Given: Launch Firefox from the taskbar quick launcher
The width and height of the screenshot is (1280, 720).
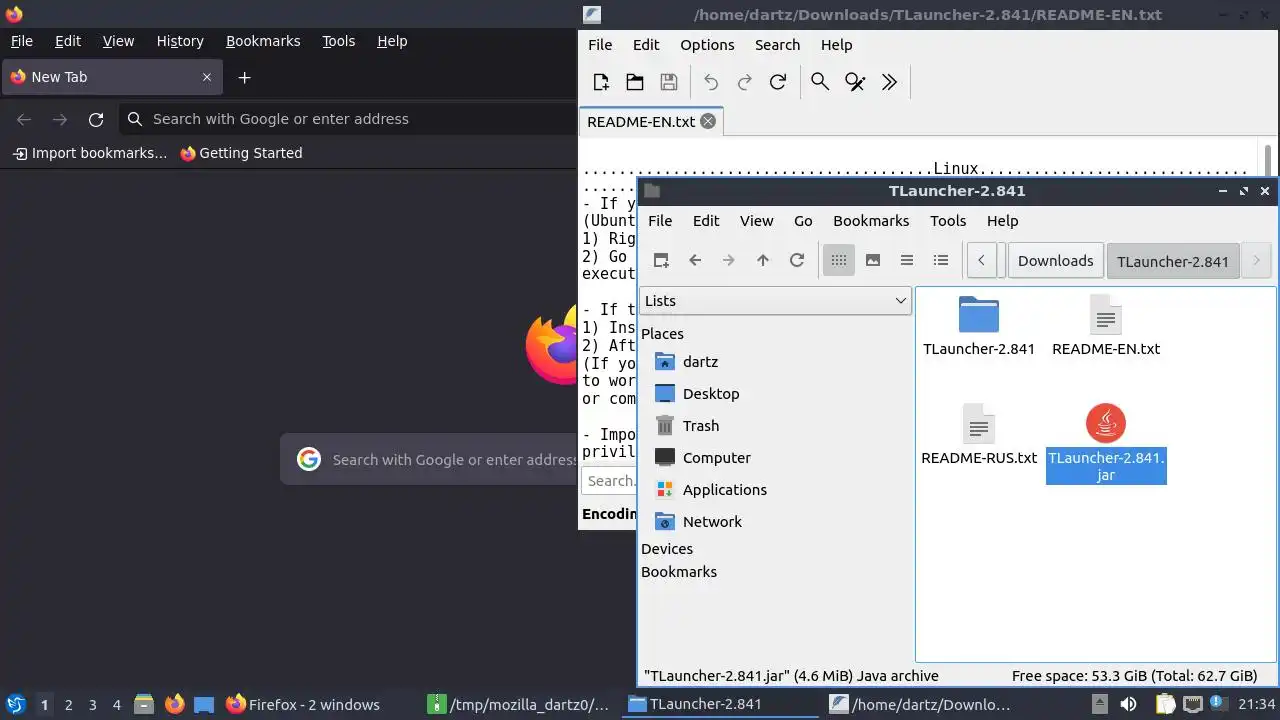Looking at the screenshot, I should tap(175, 704).
